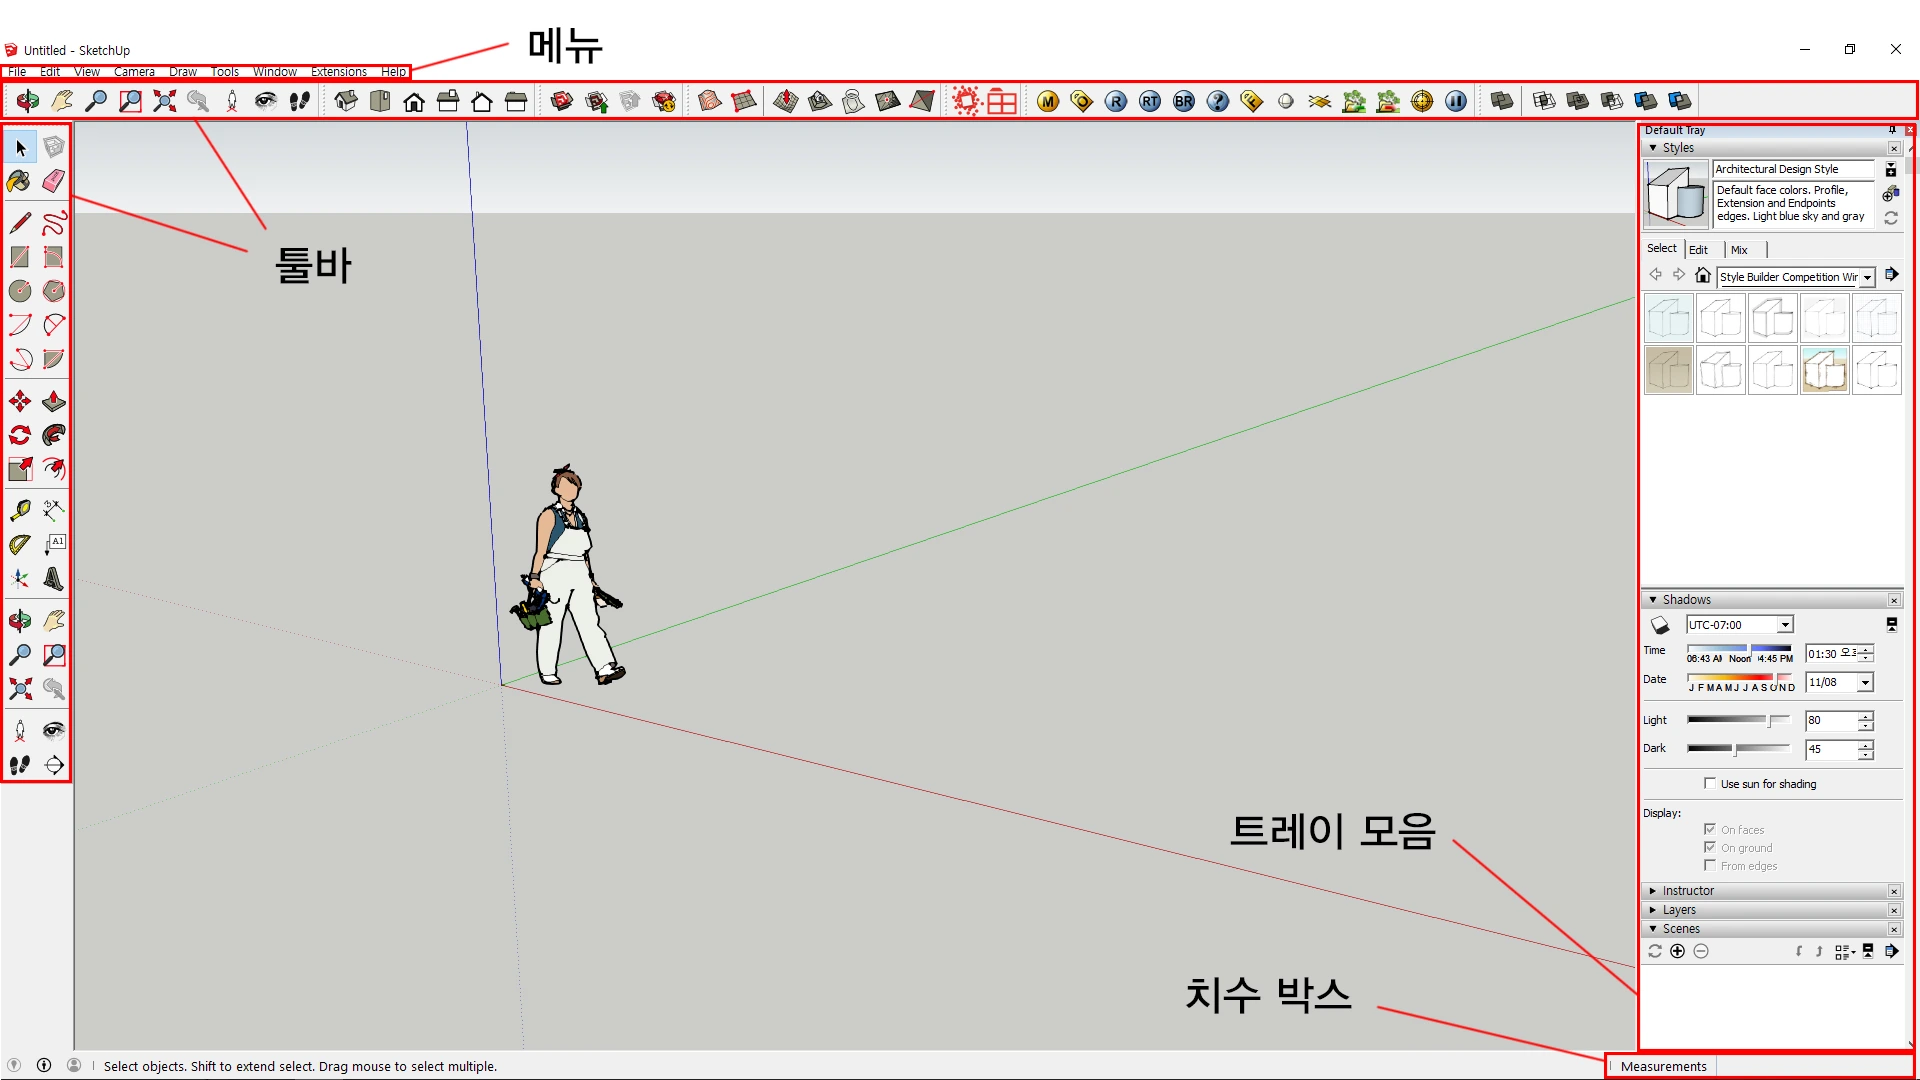Click the blue RT extension button

tap(1150, 101)
